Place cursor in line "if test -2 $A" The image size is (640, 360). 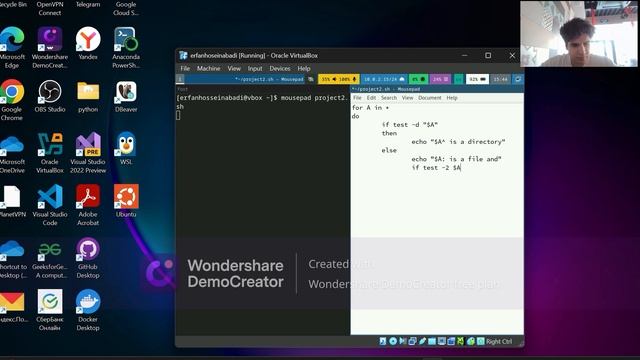pyautogui.click(x=436, y=168)
